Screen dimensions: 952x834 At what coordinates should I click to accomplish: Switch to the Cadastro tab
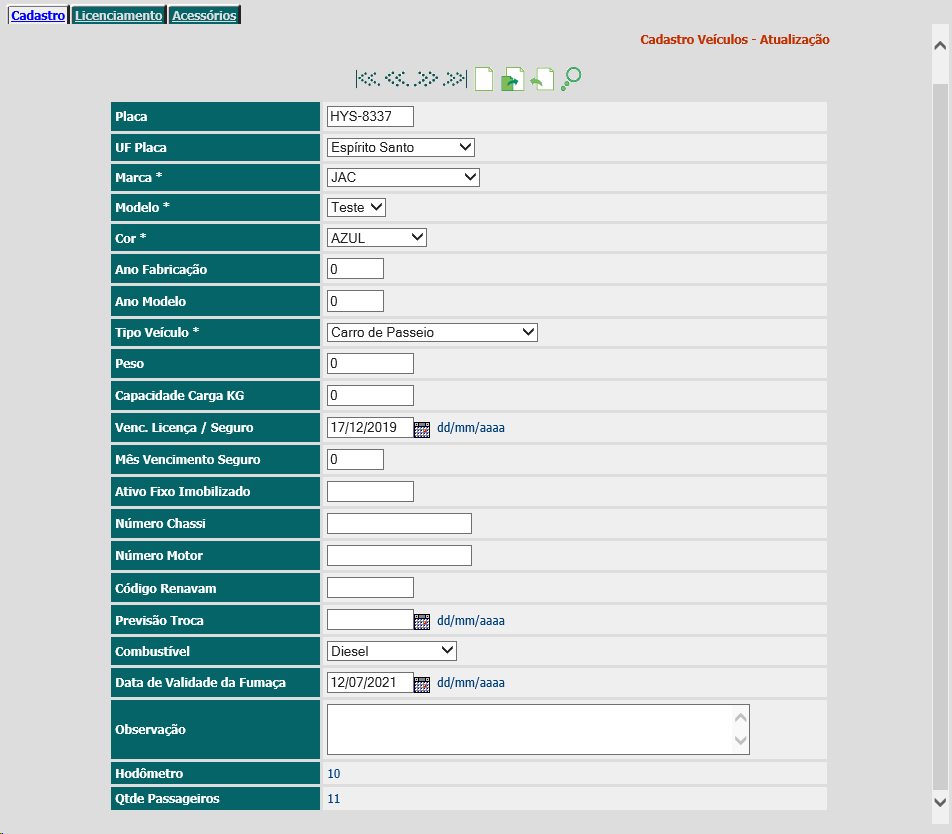38,15
